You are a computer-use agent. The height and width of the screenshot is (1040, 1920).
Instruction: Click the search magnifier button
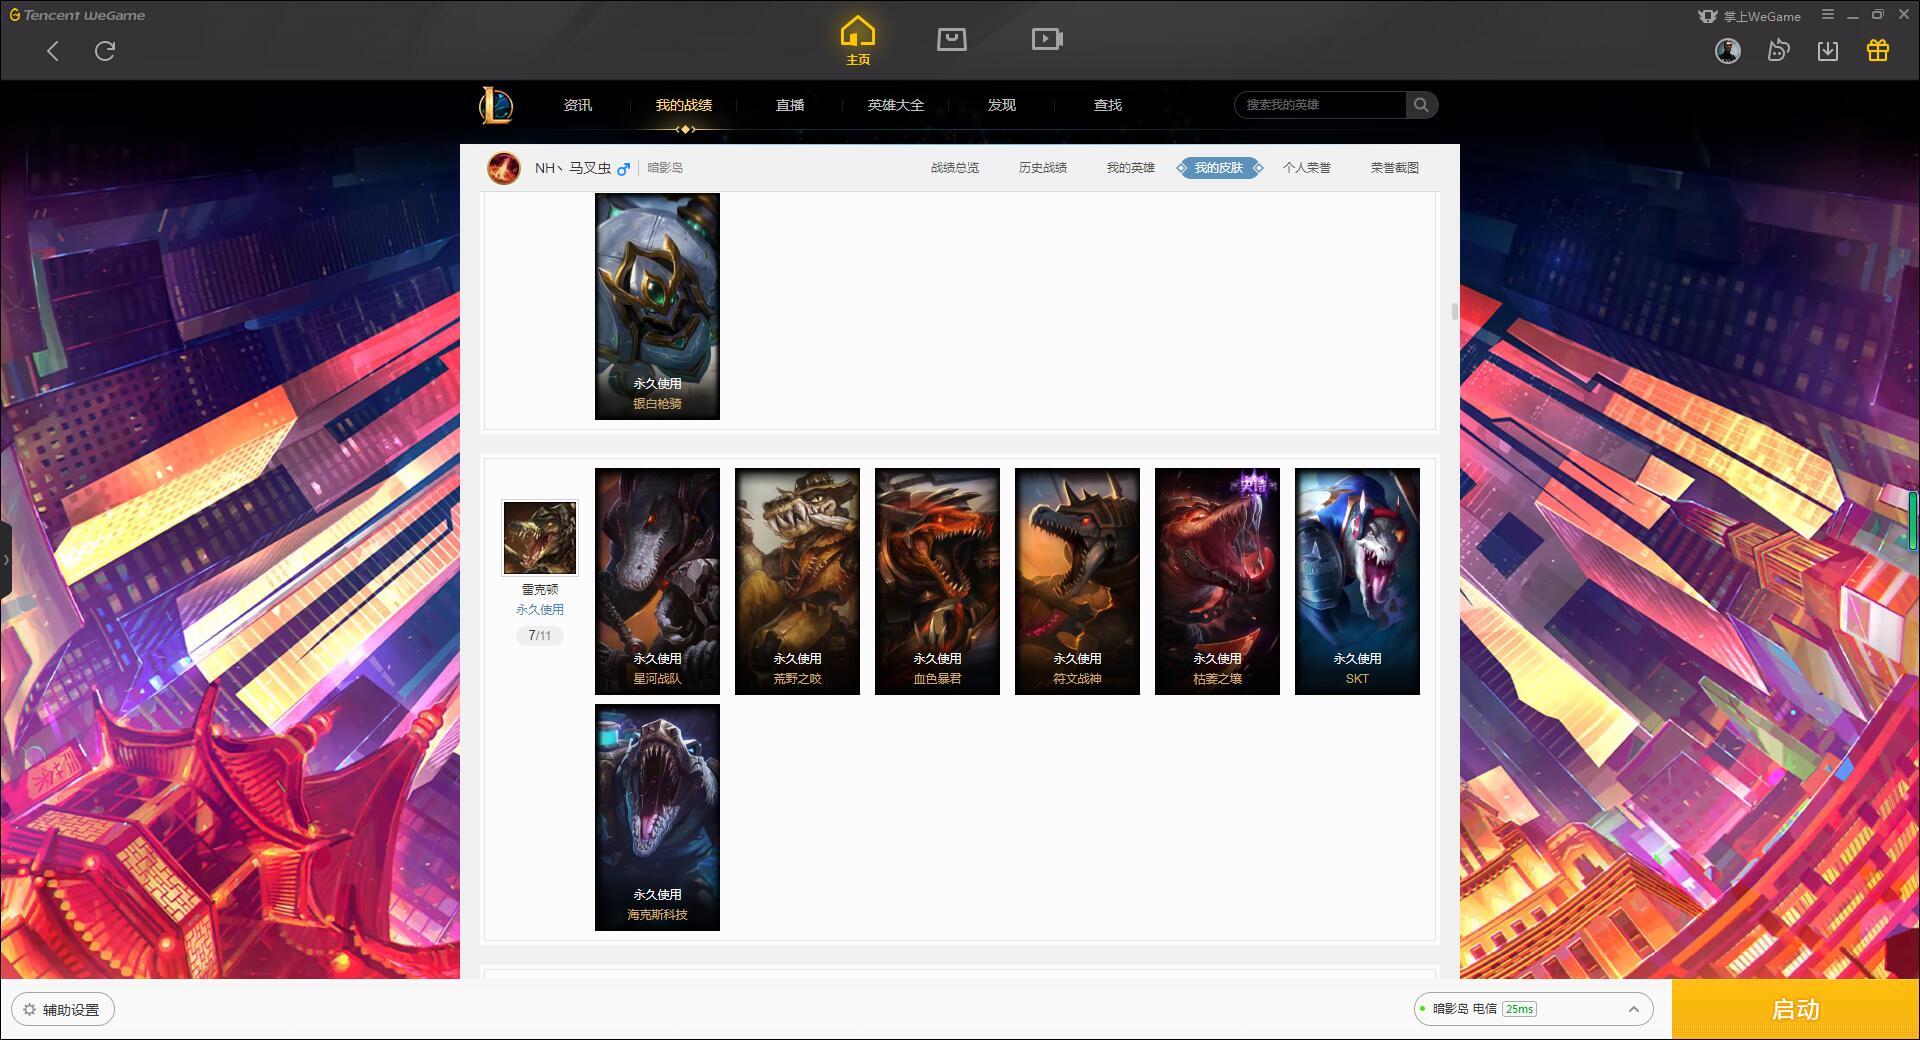click(x=1421, y=105)
